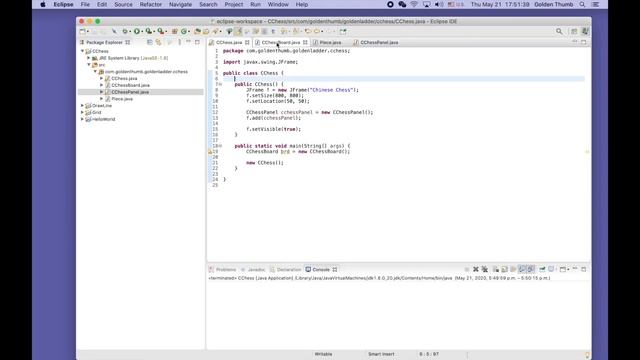The image size is (640, 360).
Task: Open the Source menu
Action: 123,4
